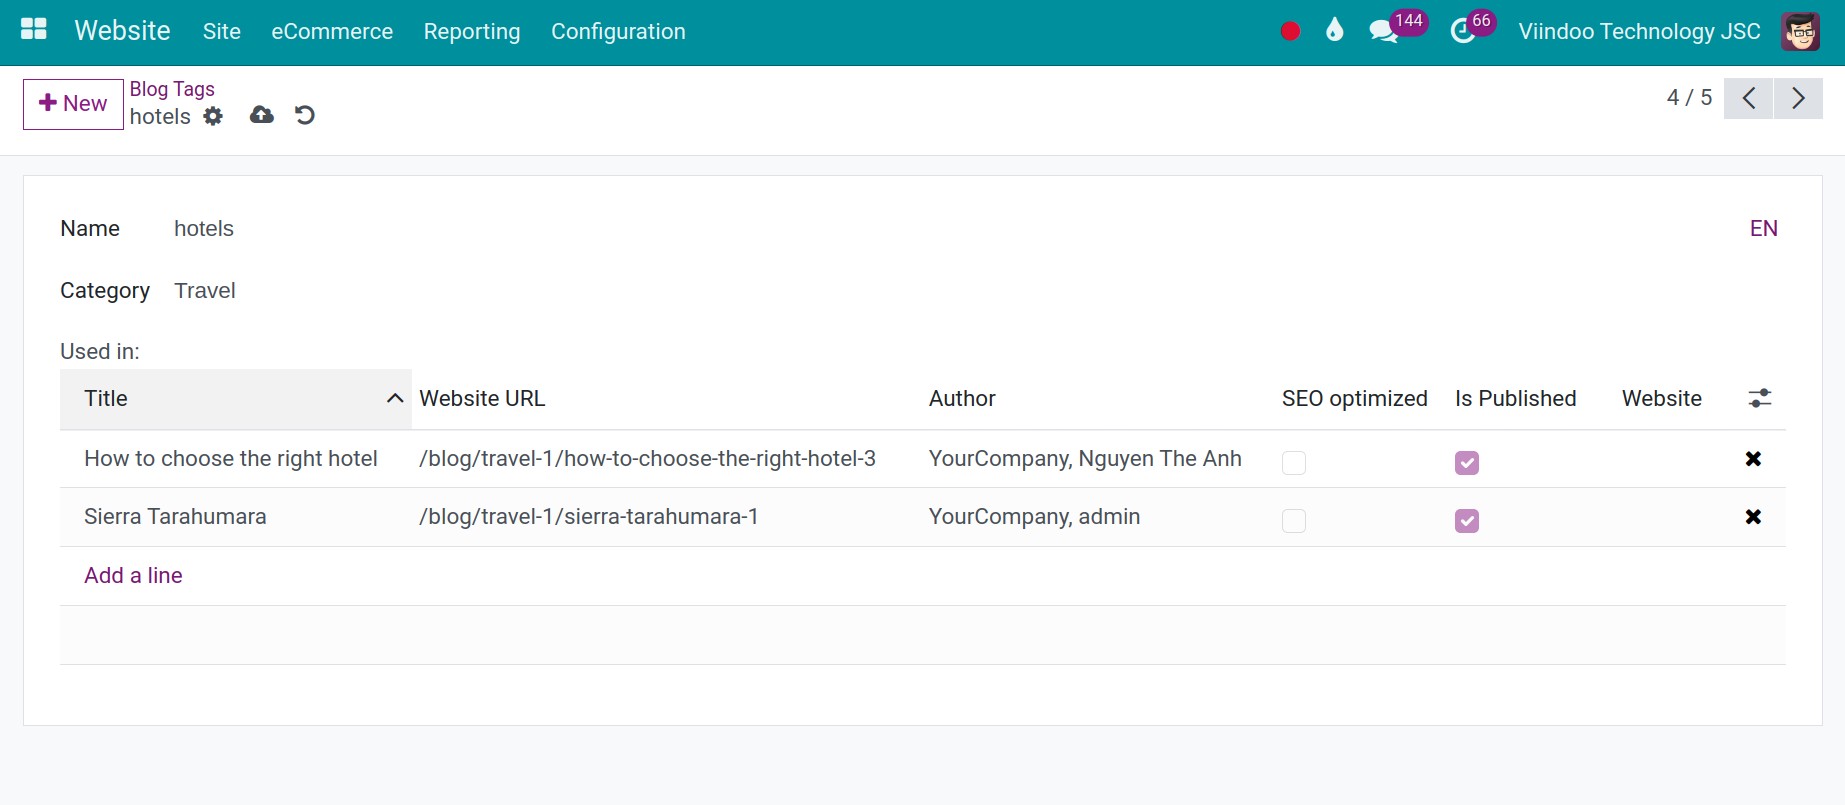Click the Website column header
Screen dimensions: 1845x805
[1662, 398]
